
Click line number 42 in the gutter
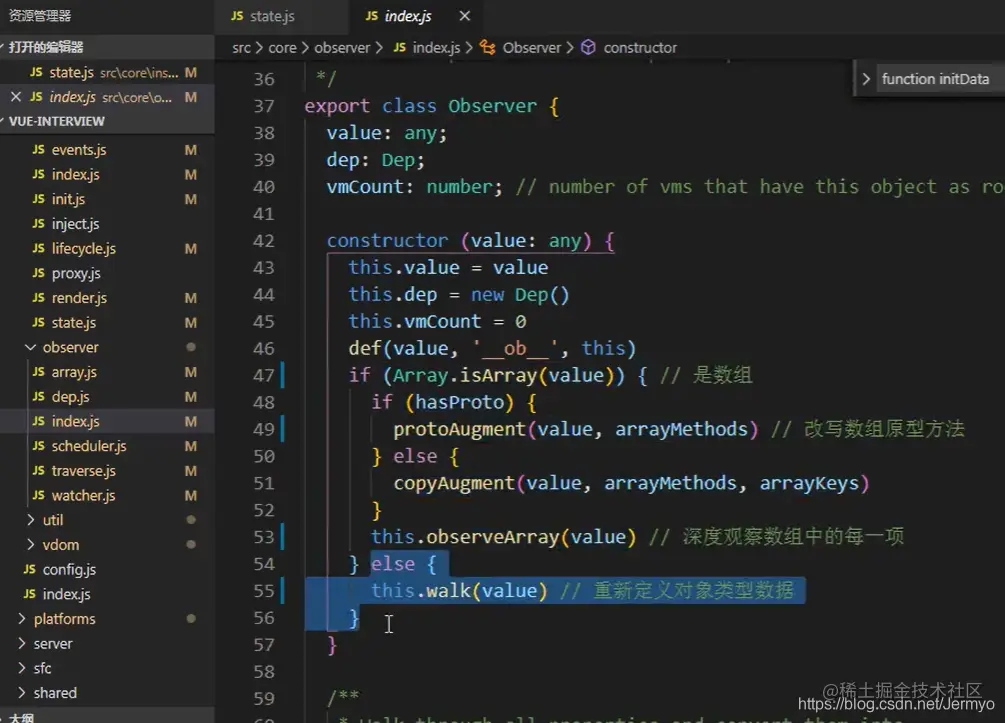point(263,241)
